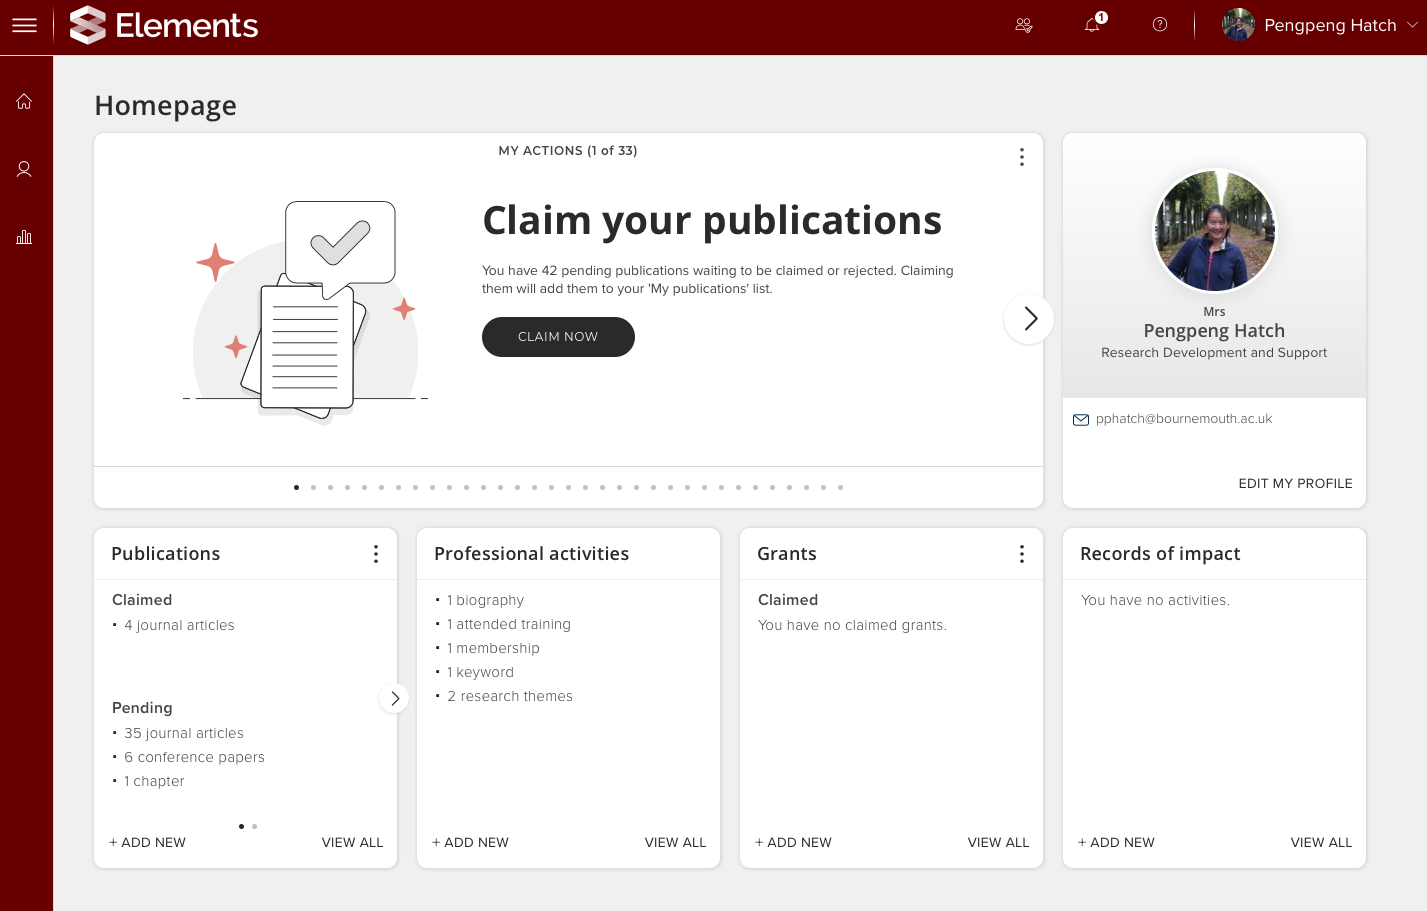Viewport: 1427px width, 911px height.
Task: Open the '1 membership' entry
Action: 493,648
